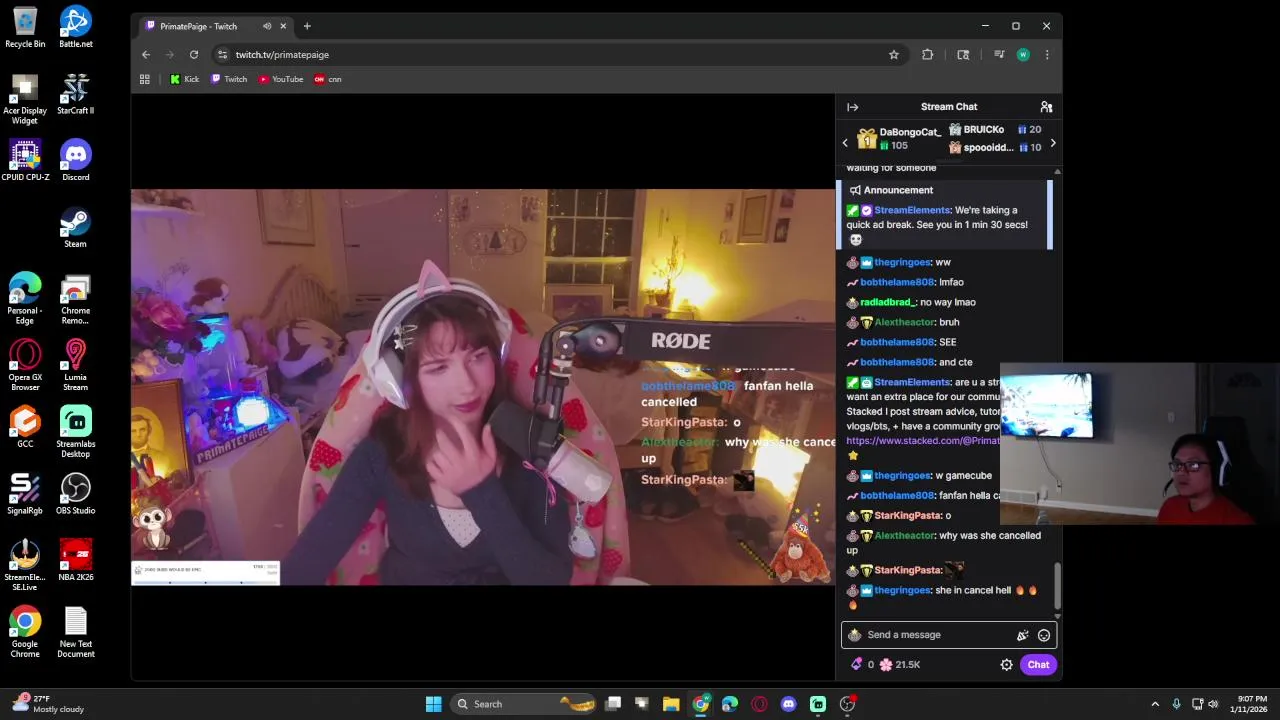Open the weather widget showing 27°F
This screenshot has height=720, width=1280.
pos(48,704)
